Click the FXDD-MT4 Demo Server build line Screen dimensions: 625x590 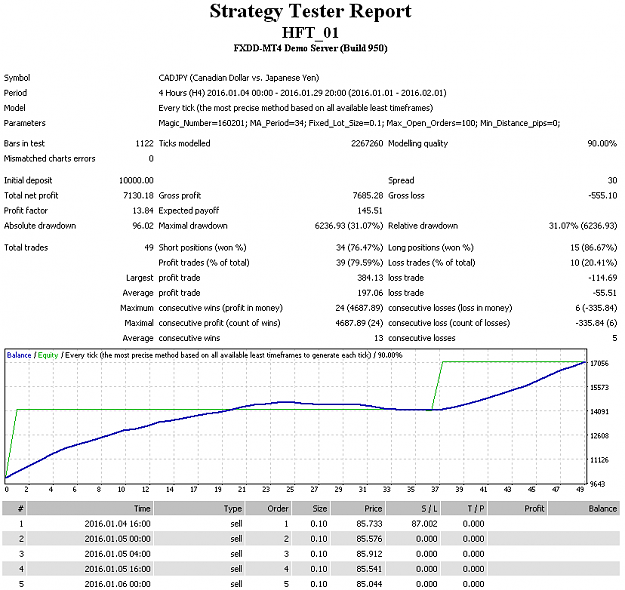[x=310, y=48]
